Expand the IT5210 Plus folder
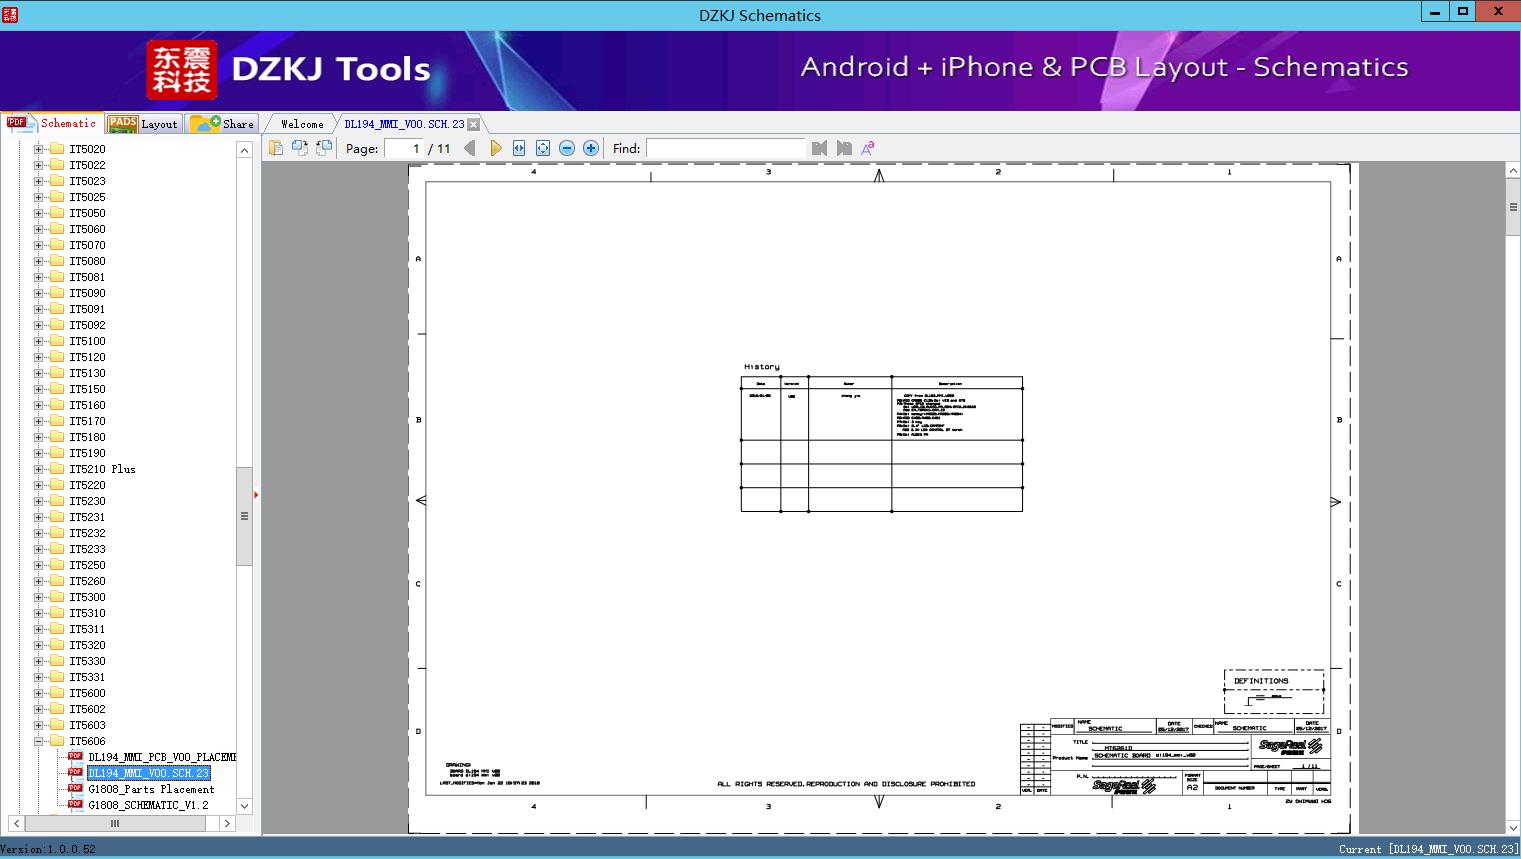Viewport: 1521px width, 859px height. click(x=38, y=469)
